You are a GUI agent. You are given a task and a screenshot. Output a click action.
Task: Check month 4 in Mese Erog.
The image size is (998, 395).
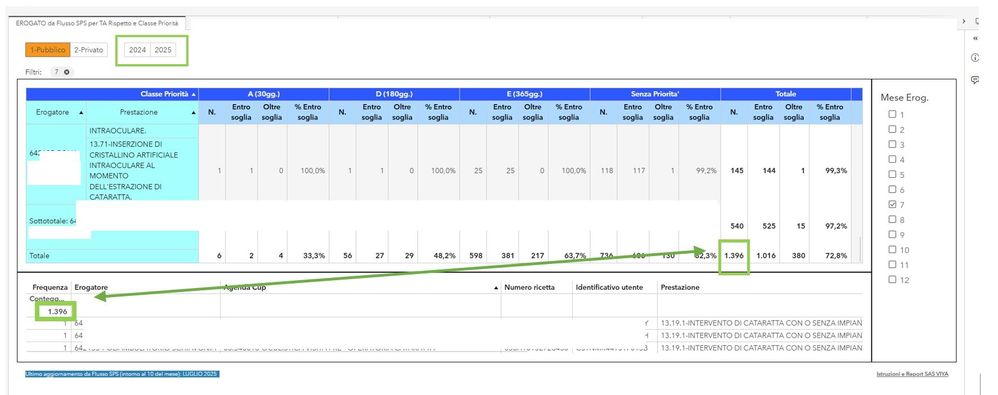892,160
